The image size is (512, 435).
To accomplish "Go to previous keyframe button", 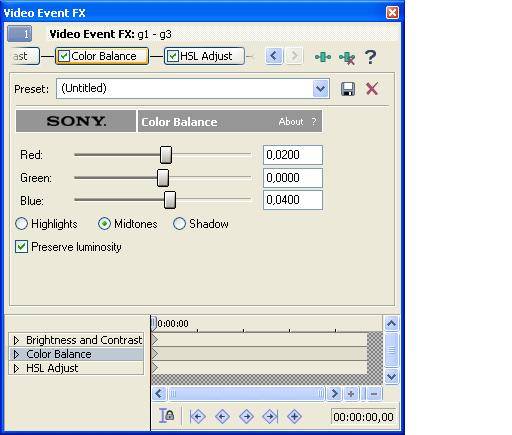I will click(222, 416).
